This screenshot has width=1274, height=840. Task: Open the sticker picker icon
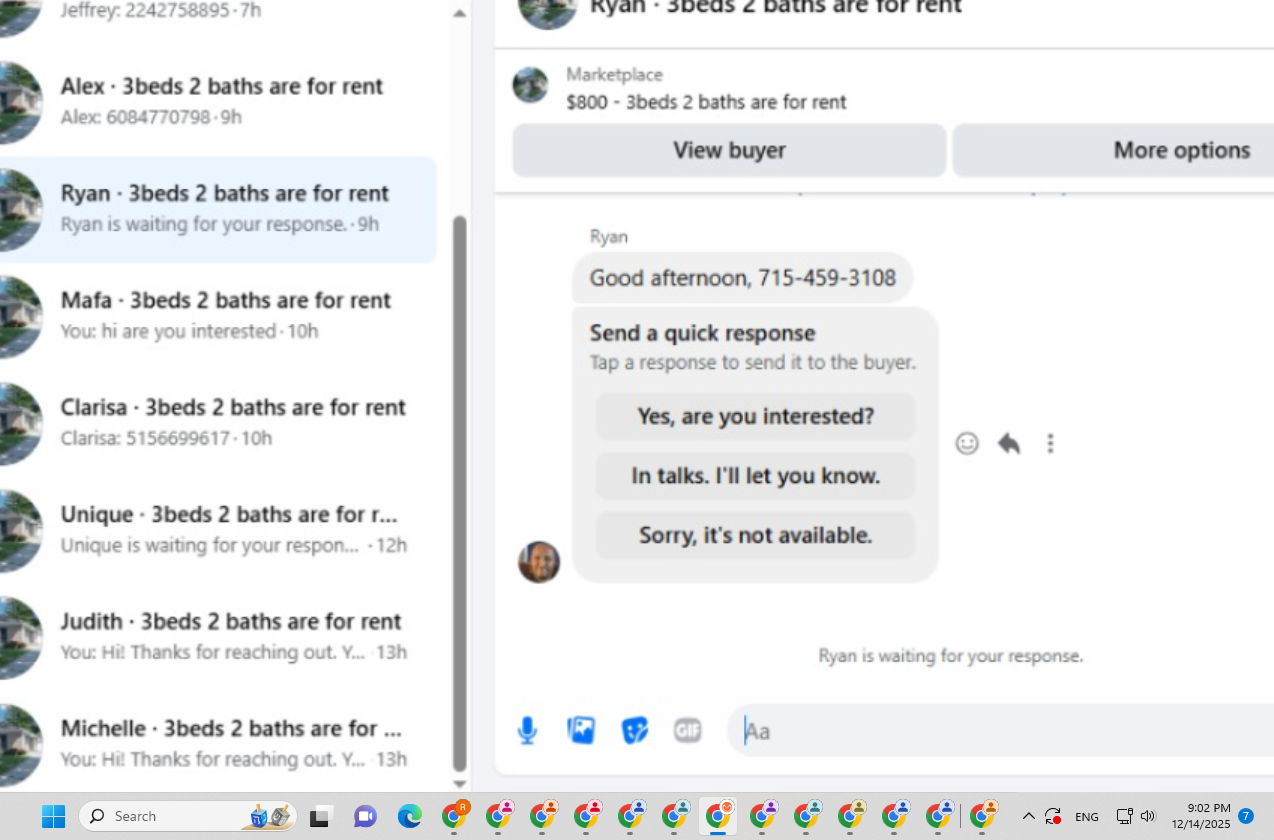pos(634,731)
